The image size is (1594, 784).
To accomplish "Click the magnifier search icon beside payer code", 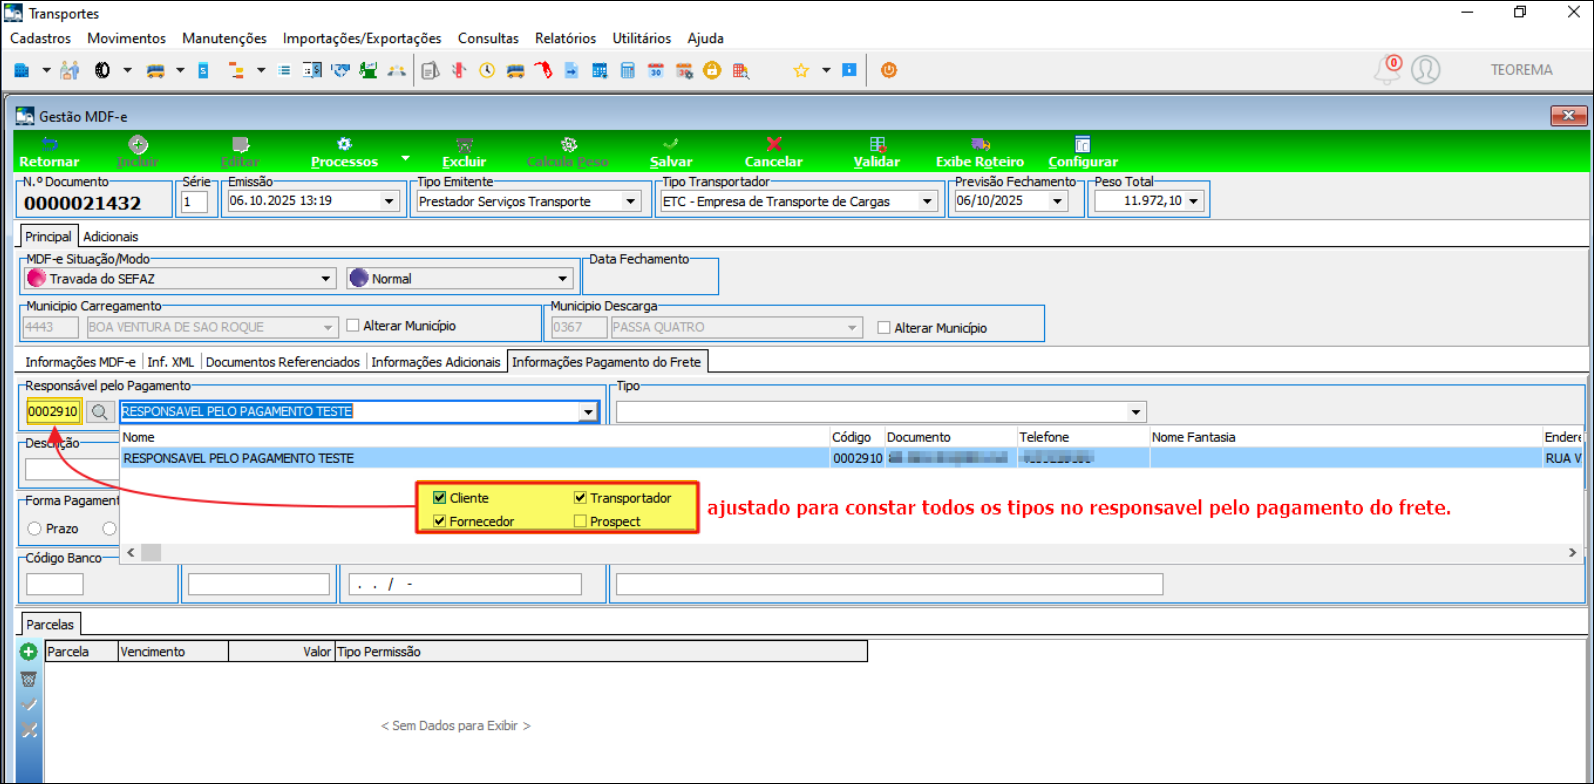I will 99,412.
